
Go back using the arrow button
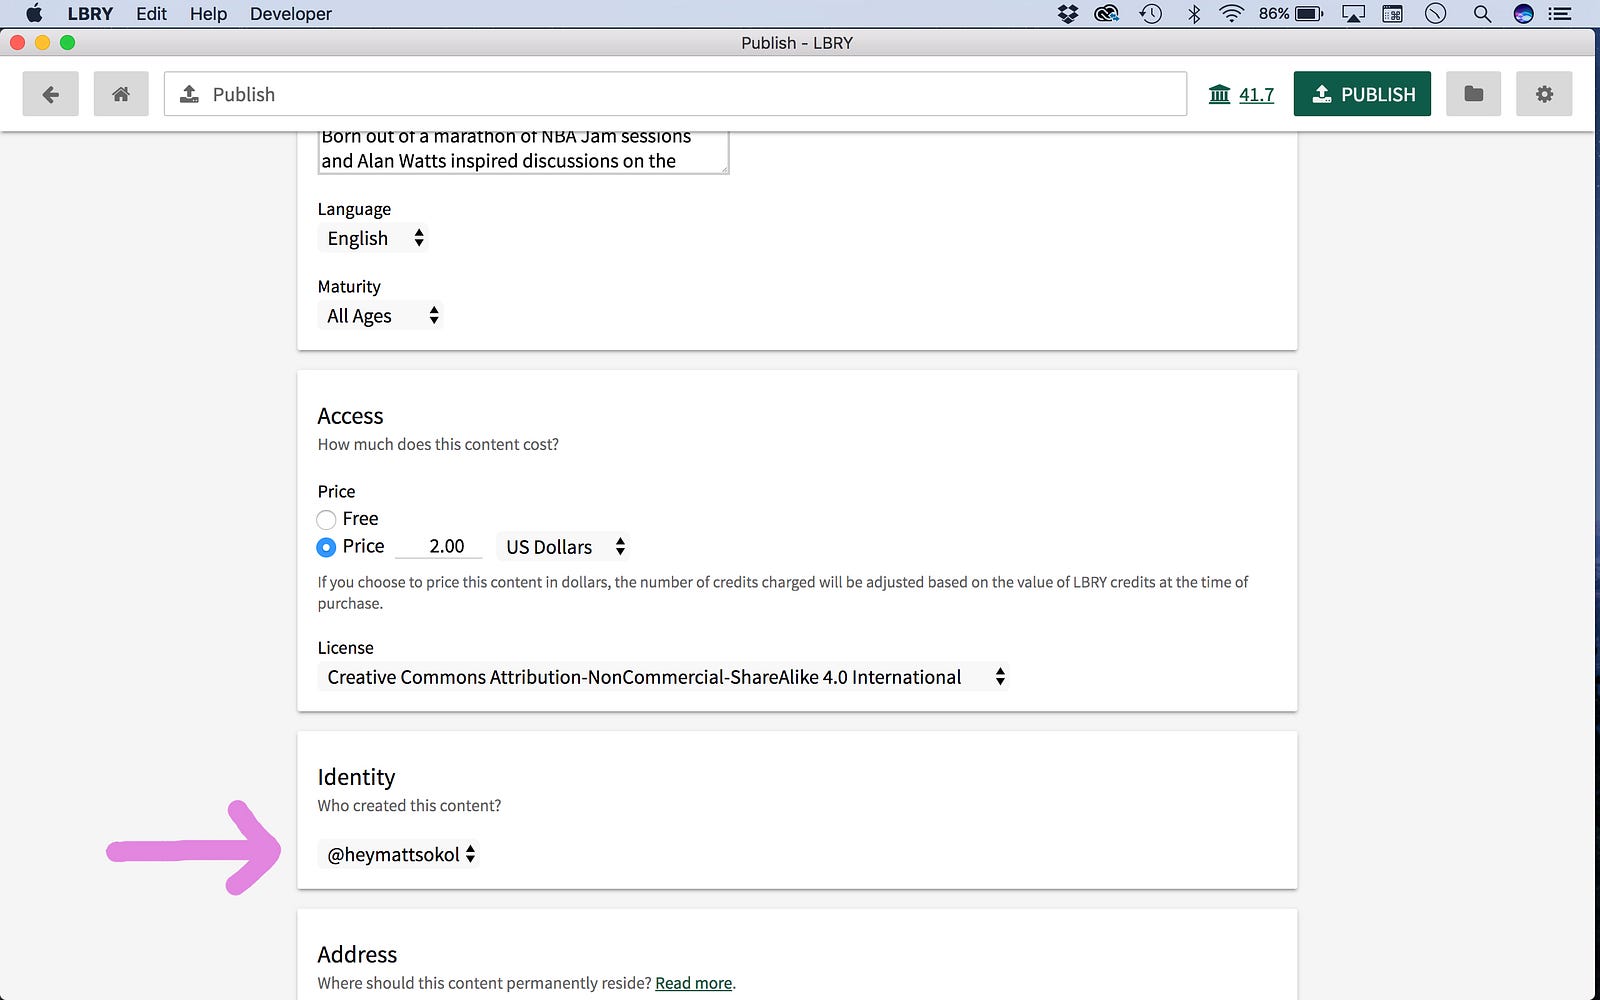coord(51,94)
